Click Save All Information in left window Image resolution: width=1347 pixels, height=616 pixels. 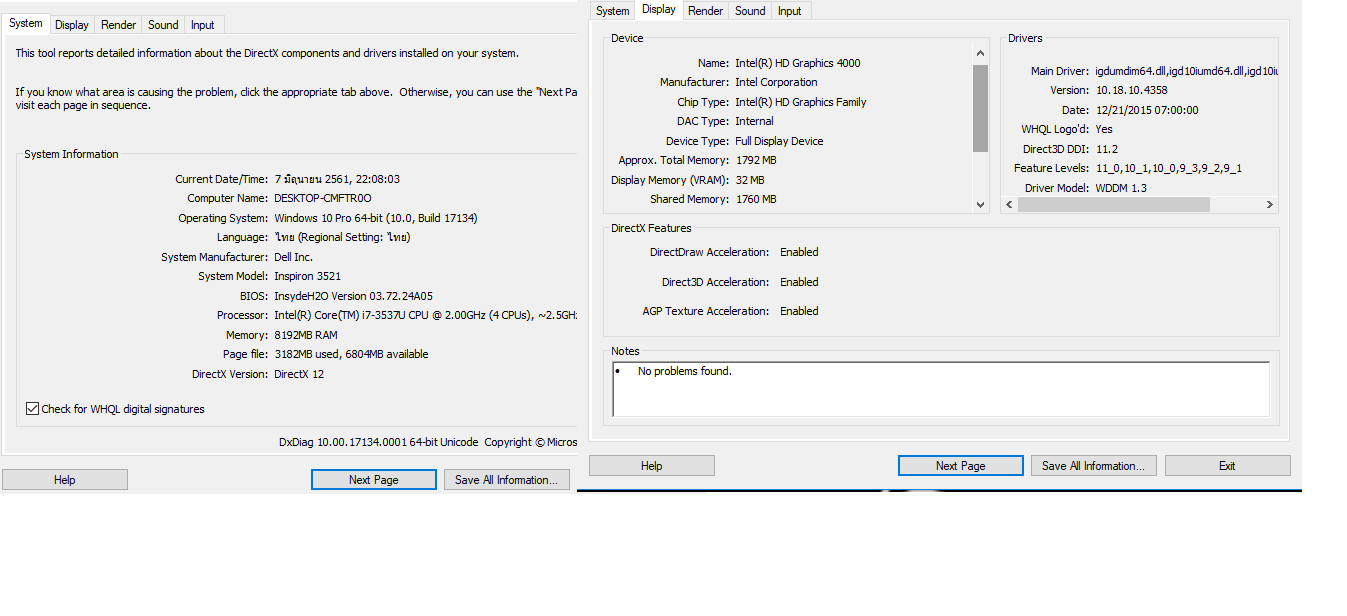[507, 480]
